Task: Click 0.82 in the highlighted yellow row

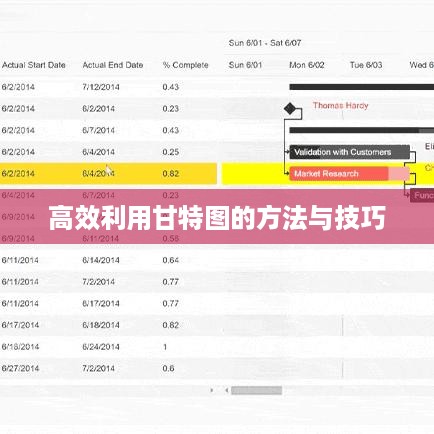Action: [x=171, y=174]
